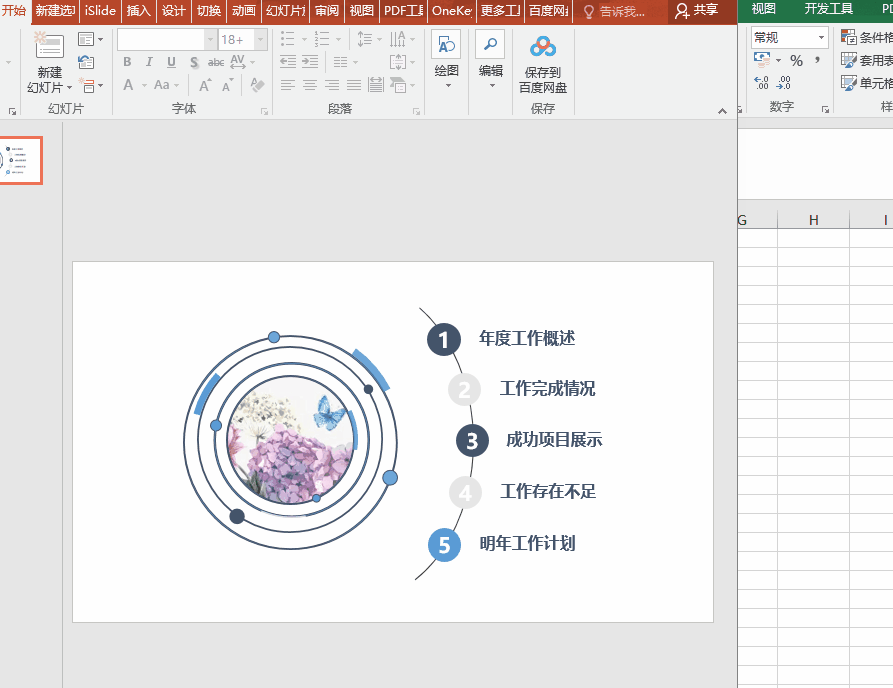Viewport: 893px width, 688px height.
Task: Open the slide section dropdown
Action: tap(91, 85)
